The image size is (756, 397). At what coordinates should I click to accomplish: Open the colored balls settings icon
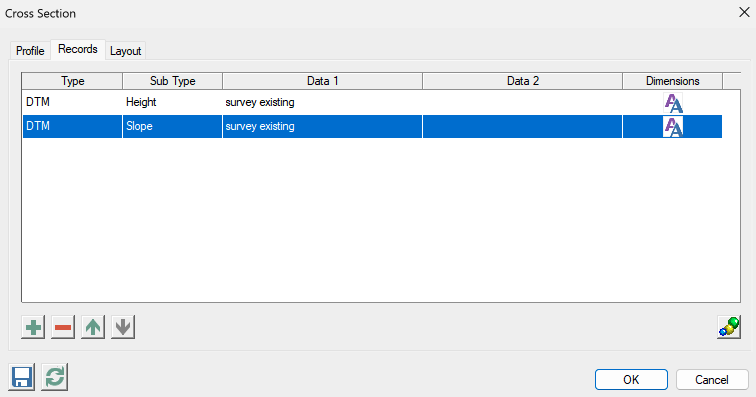(729, 328)
